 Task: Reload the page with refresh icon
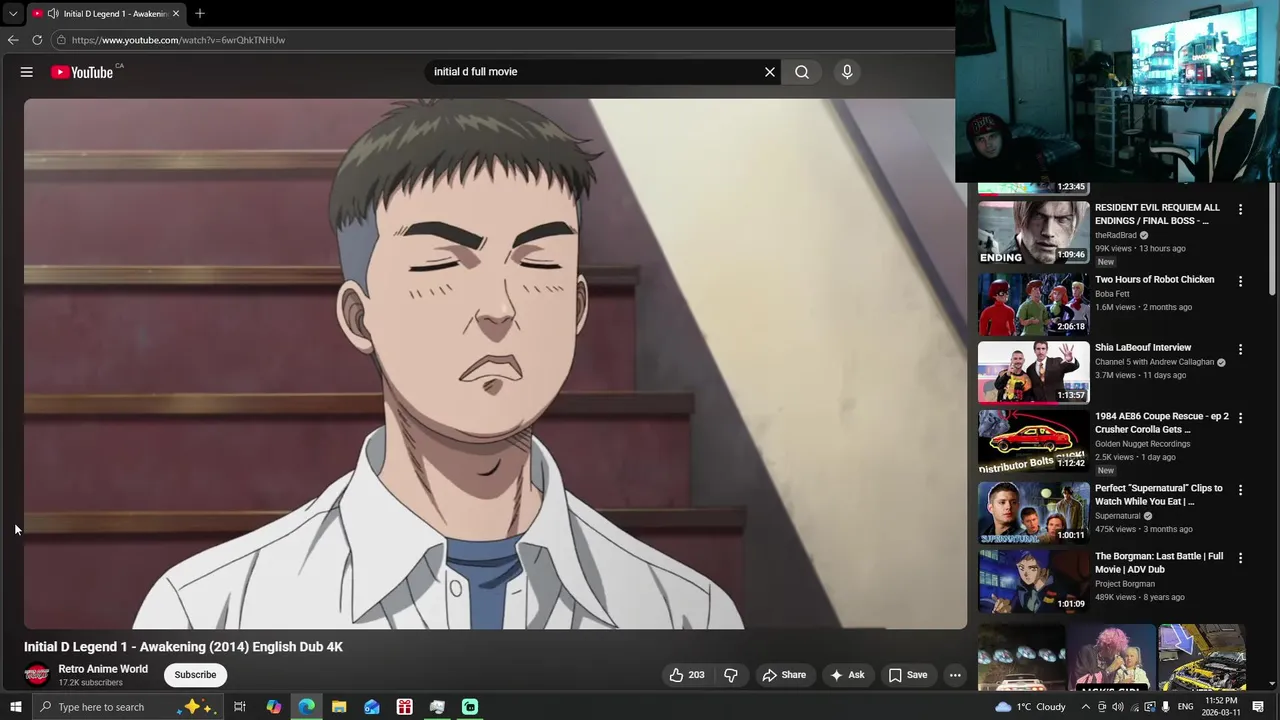(37, 40)
